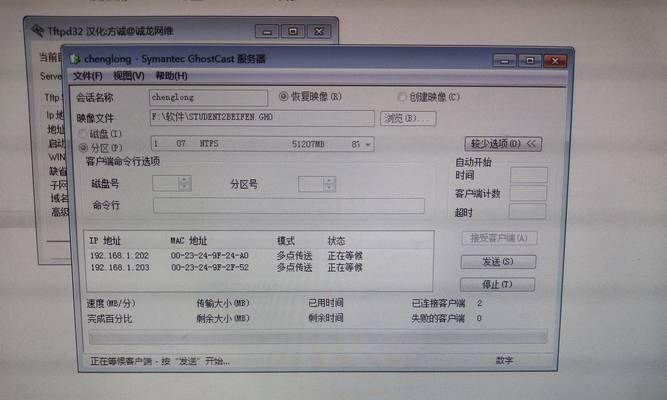Click the GhostCast title bar app icon
This screenshot has width=667, height=400.
tap(75, 59)
